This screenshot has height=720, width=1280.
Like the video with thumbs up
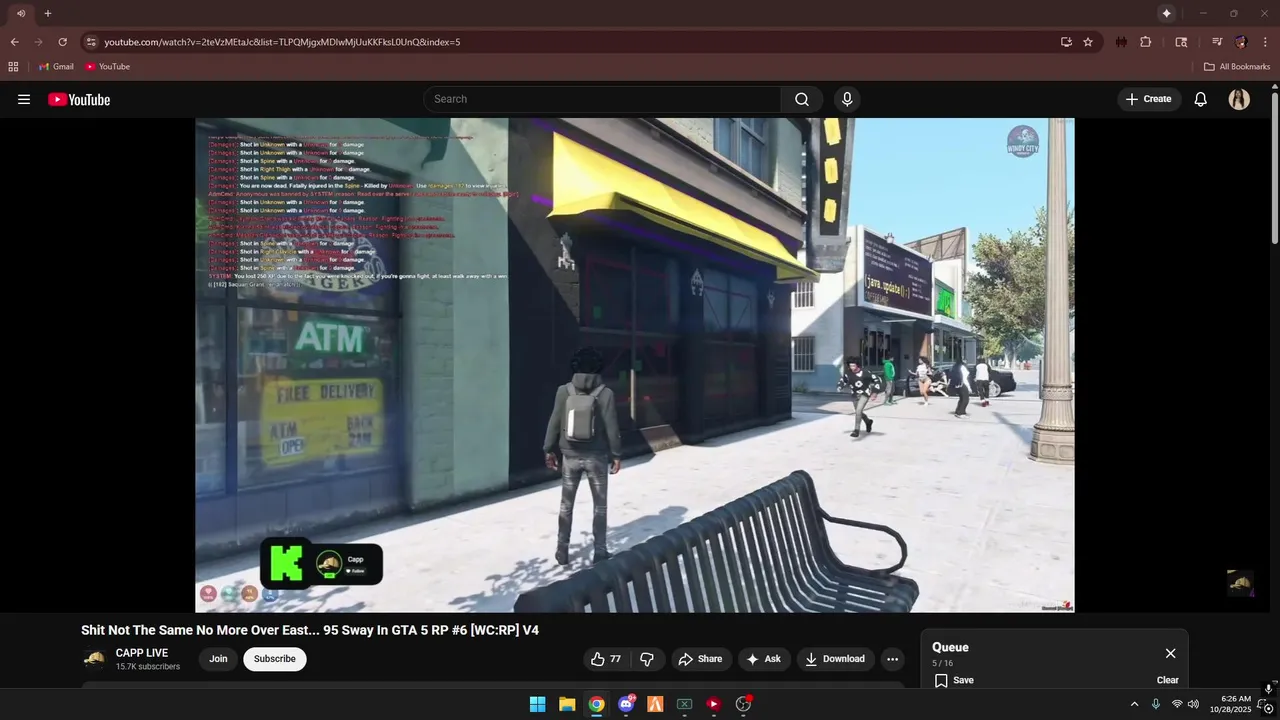(607, 659)
